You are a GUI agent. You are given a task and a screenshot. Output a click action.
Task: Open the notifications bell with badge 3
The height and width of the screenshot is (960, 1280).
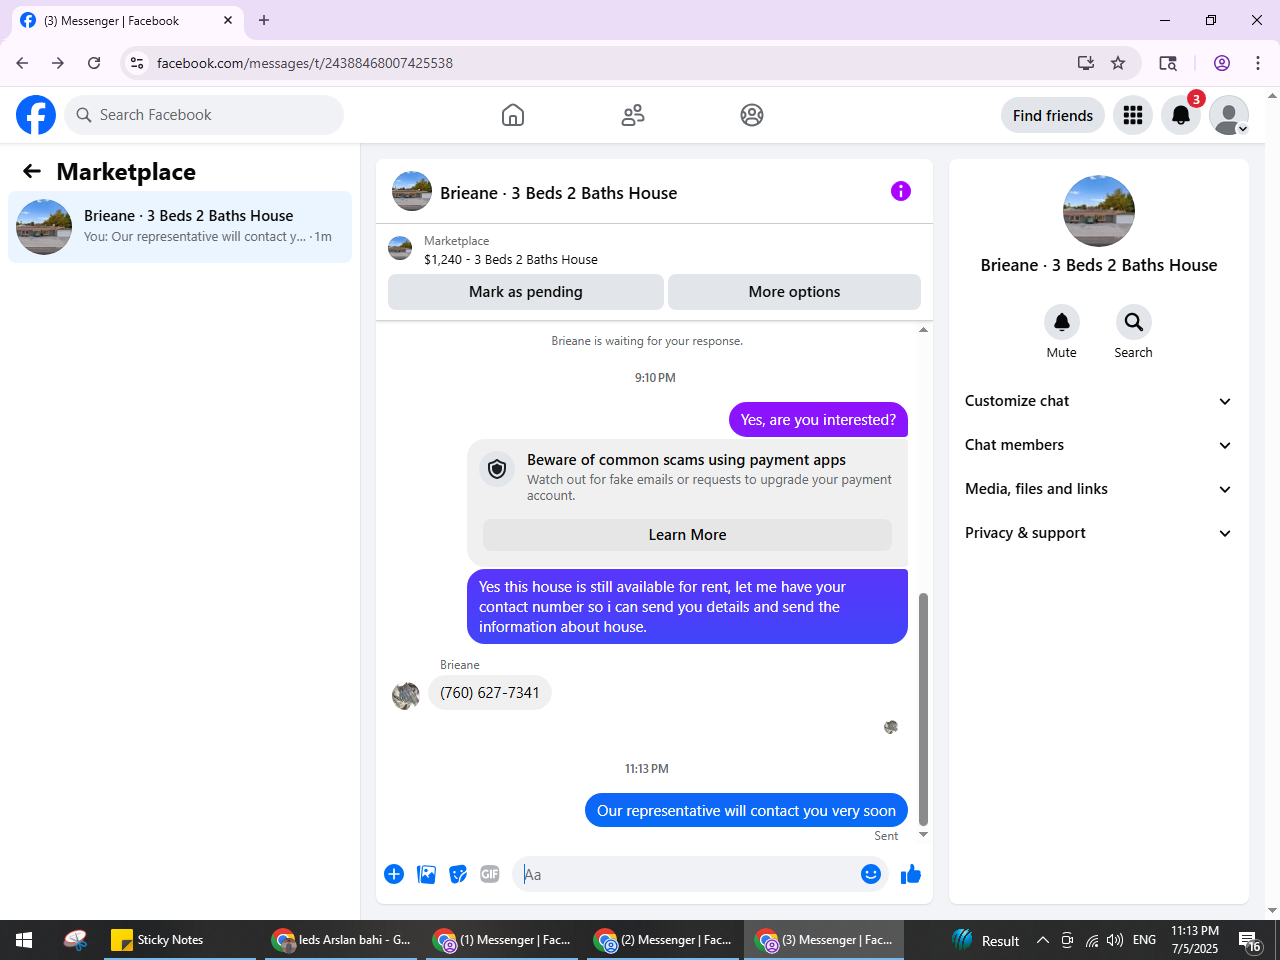point(1181,115)
